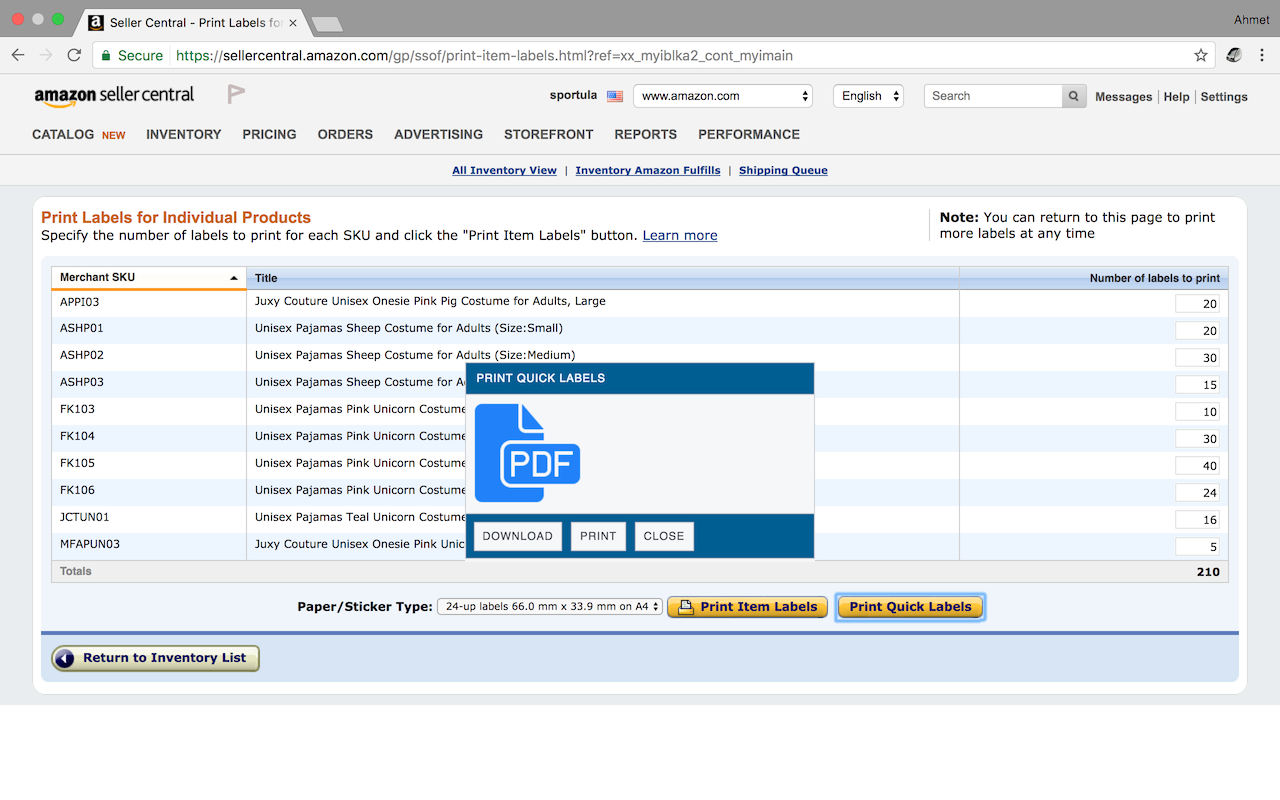The image size is (1280, 800).
Task: Click the Search input field
Action: point(993,96)
